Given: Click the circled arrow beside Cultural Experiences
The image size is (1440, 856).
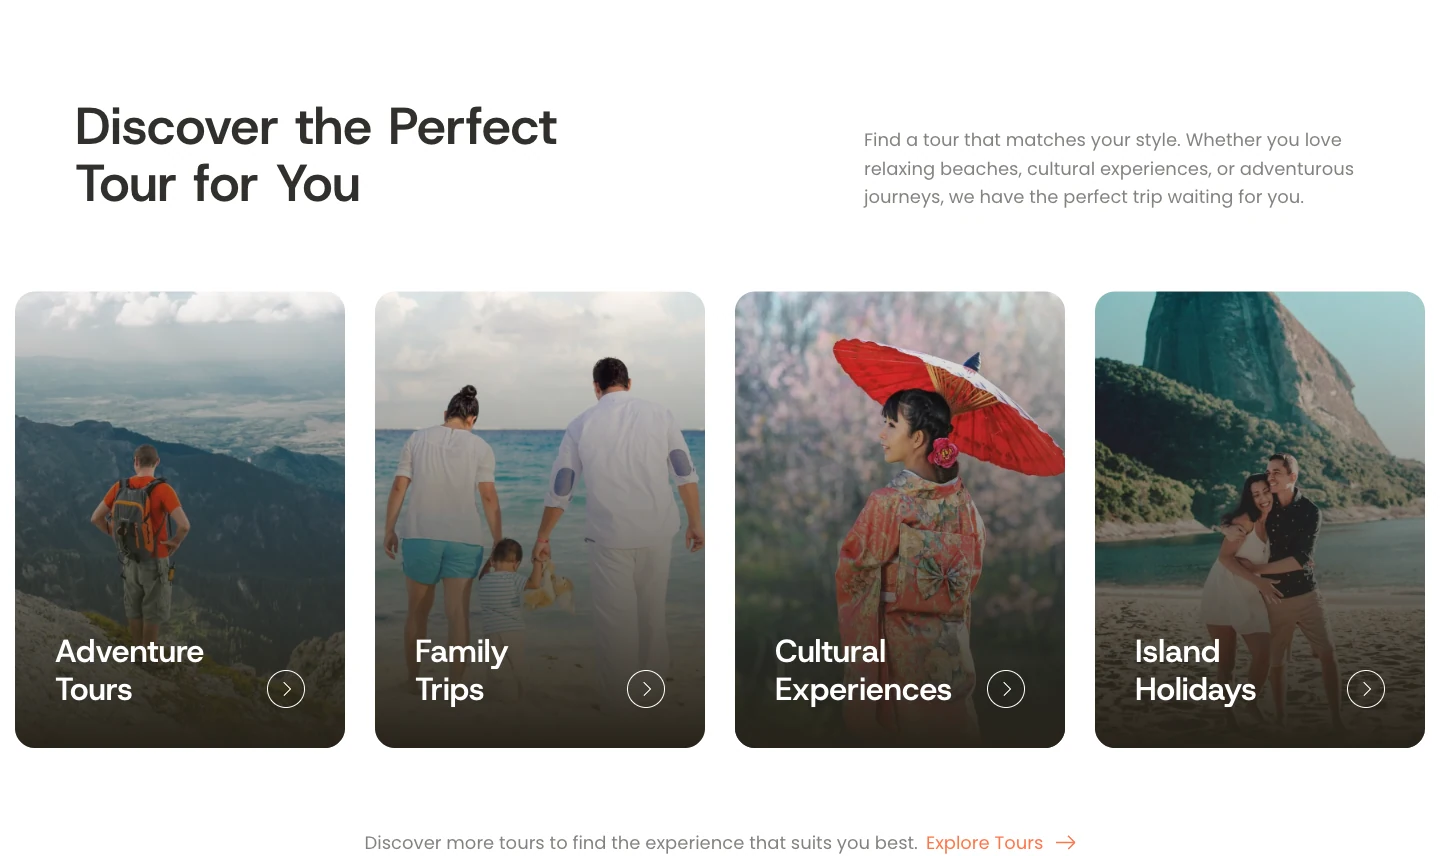Looking at the screenshot, I should [x=1006, y=689].
